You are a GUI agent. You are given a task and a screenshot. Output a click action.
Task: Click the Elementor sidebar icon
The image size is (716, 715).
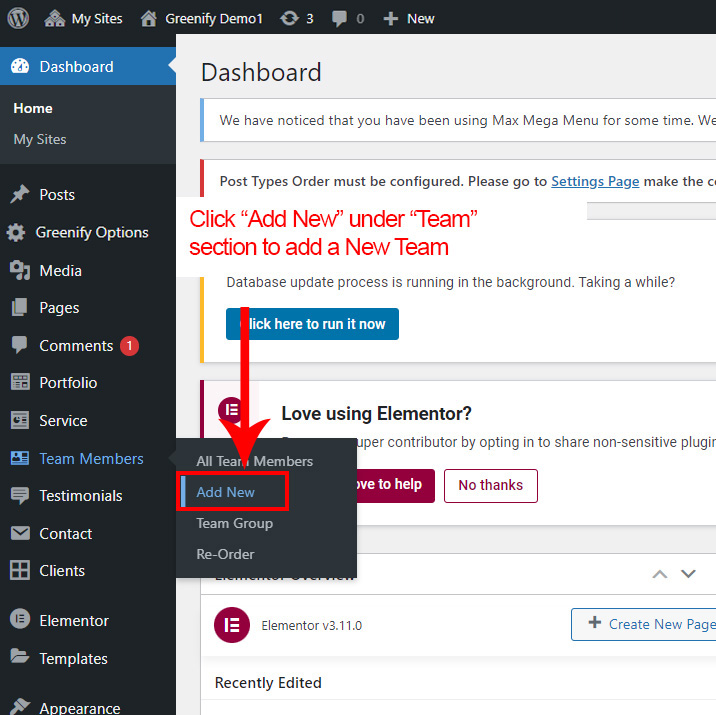point(19,621)
